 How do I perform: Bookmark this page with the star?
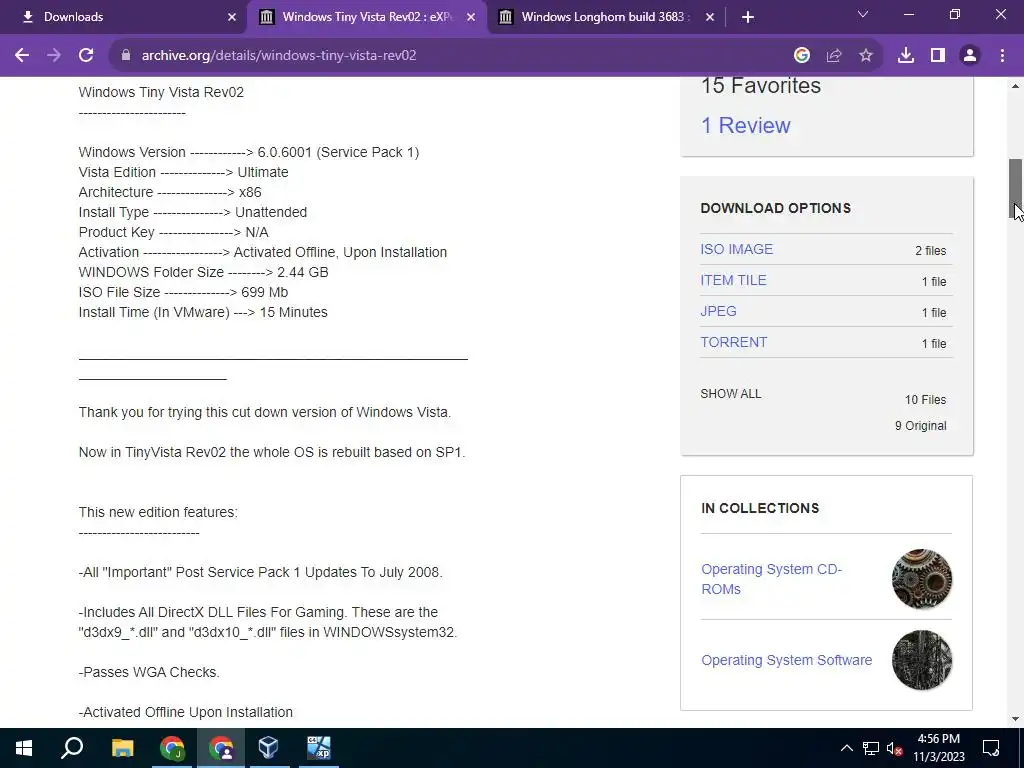click(866, 56)
